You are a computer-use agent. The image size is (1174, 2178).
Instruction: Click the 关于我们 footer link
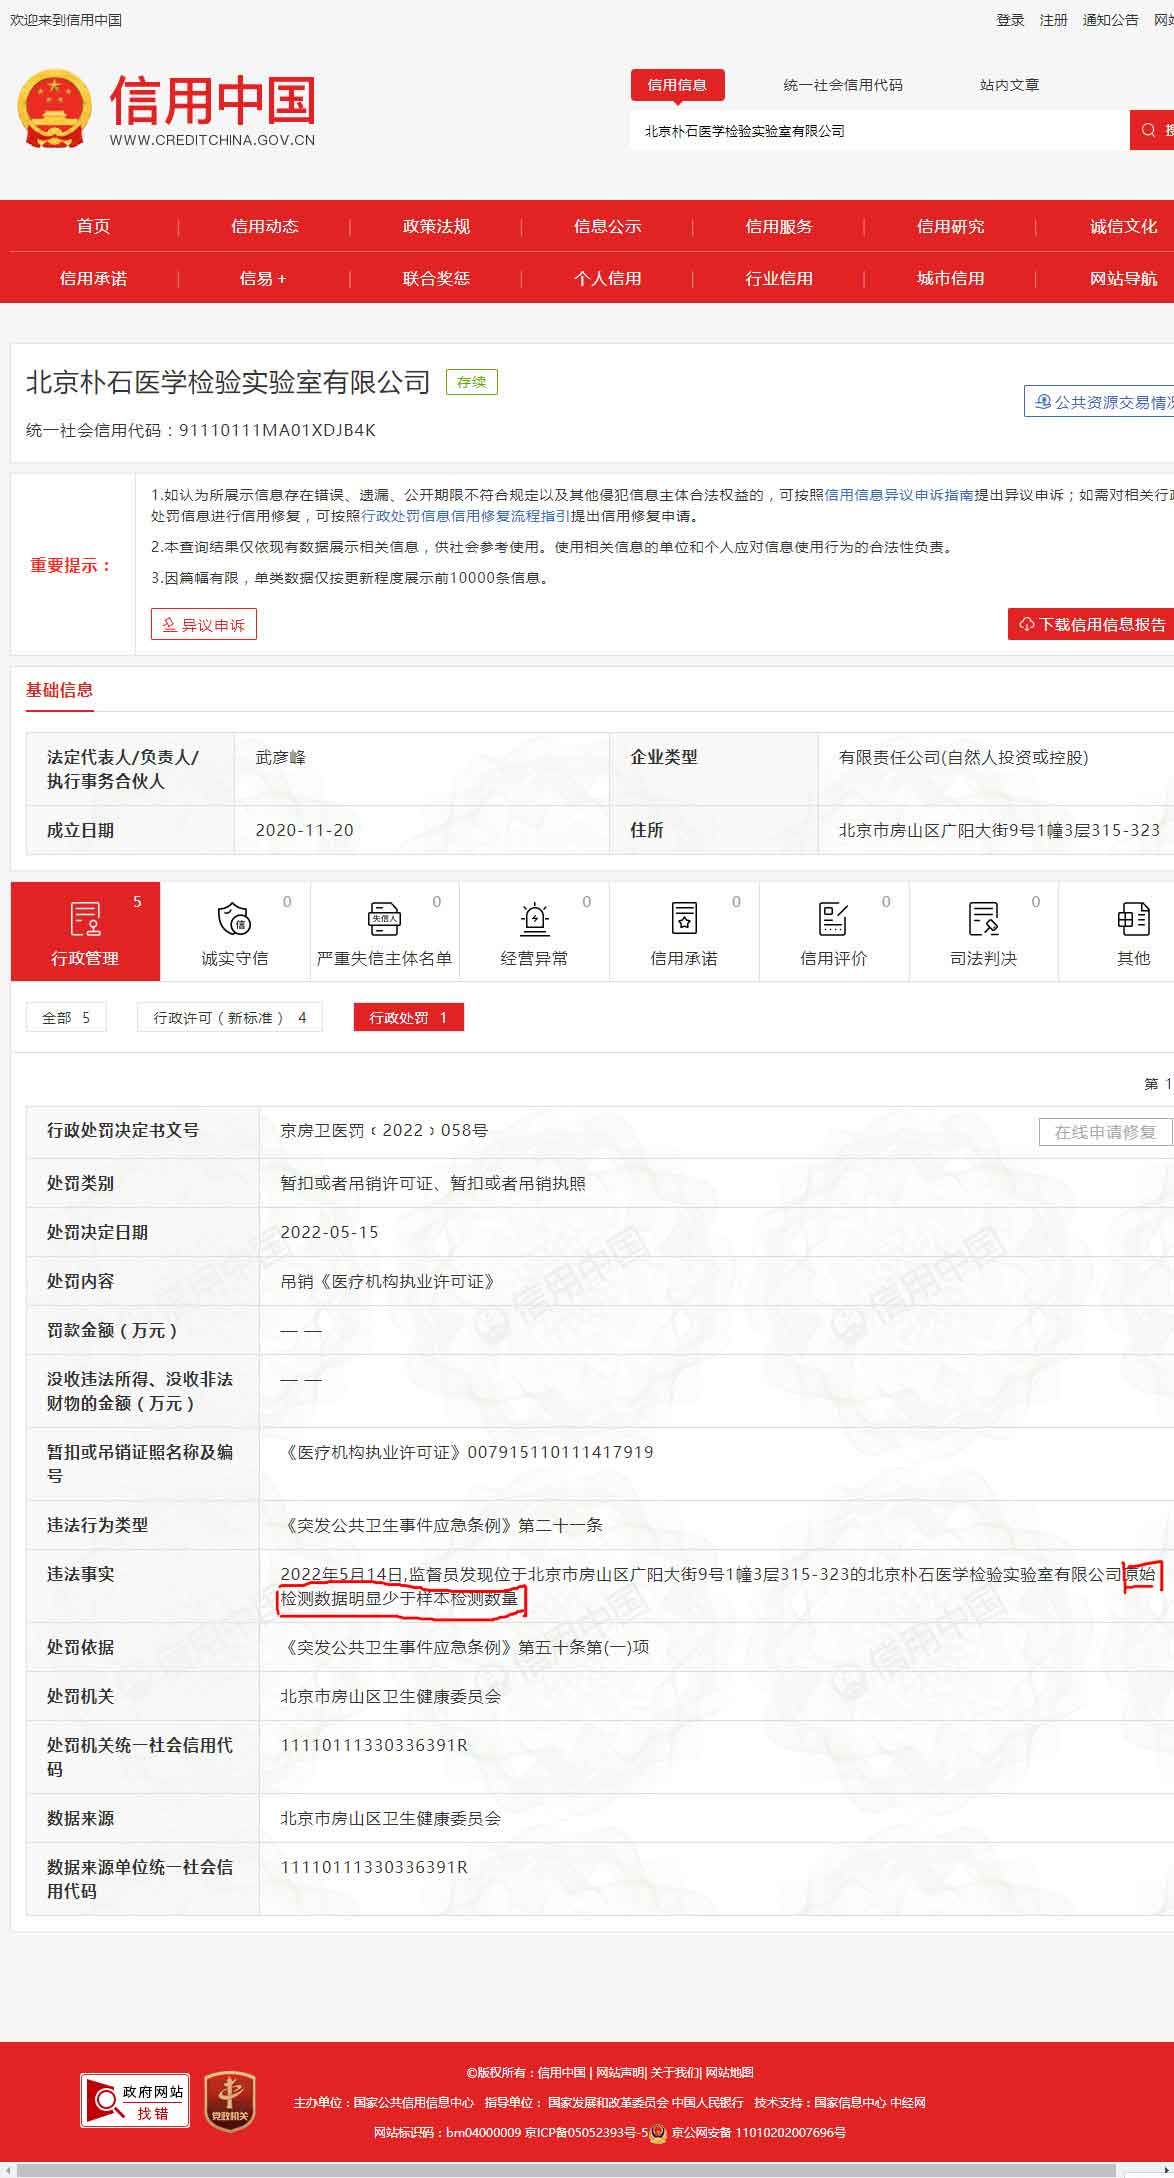pos(675,2072)
